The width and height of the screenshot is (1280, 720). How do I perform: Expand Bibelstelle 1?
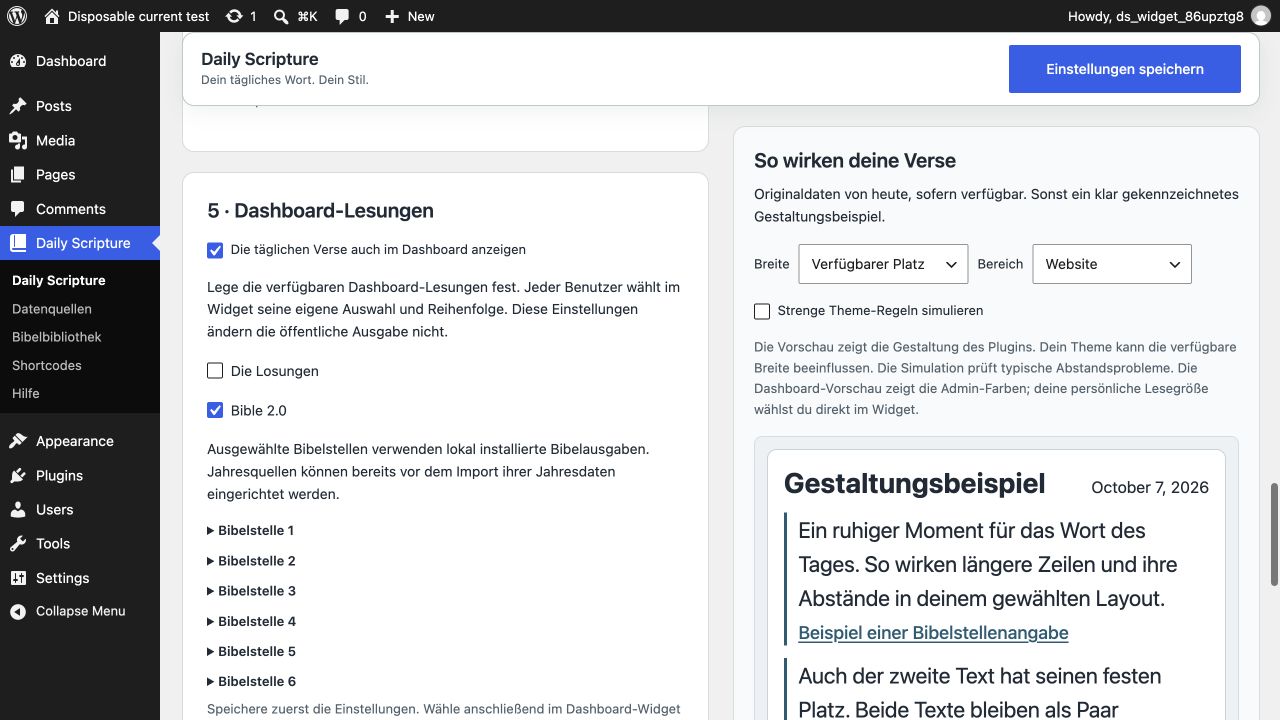click(251, 531)
